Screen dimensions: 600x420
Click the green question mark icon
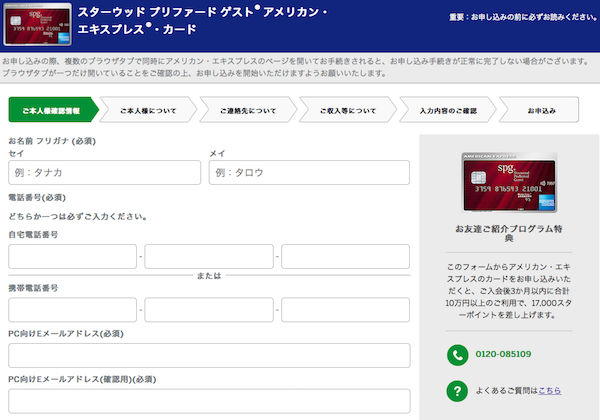(x=457, y=391)
